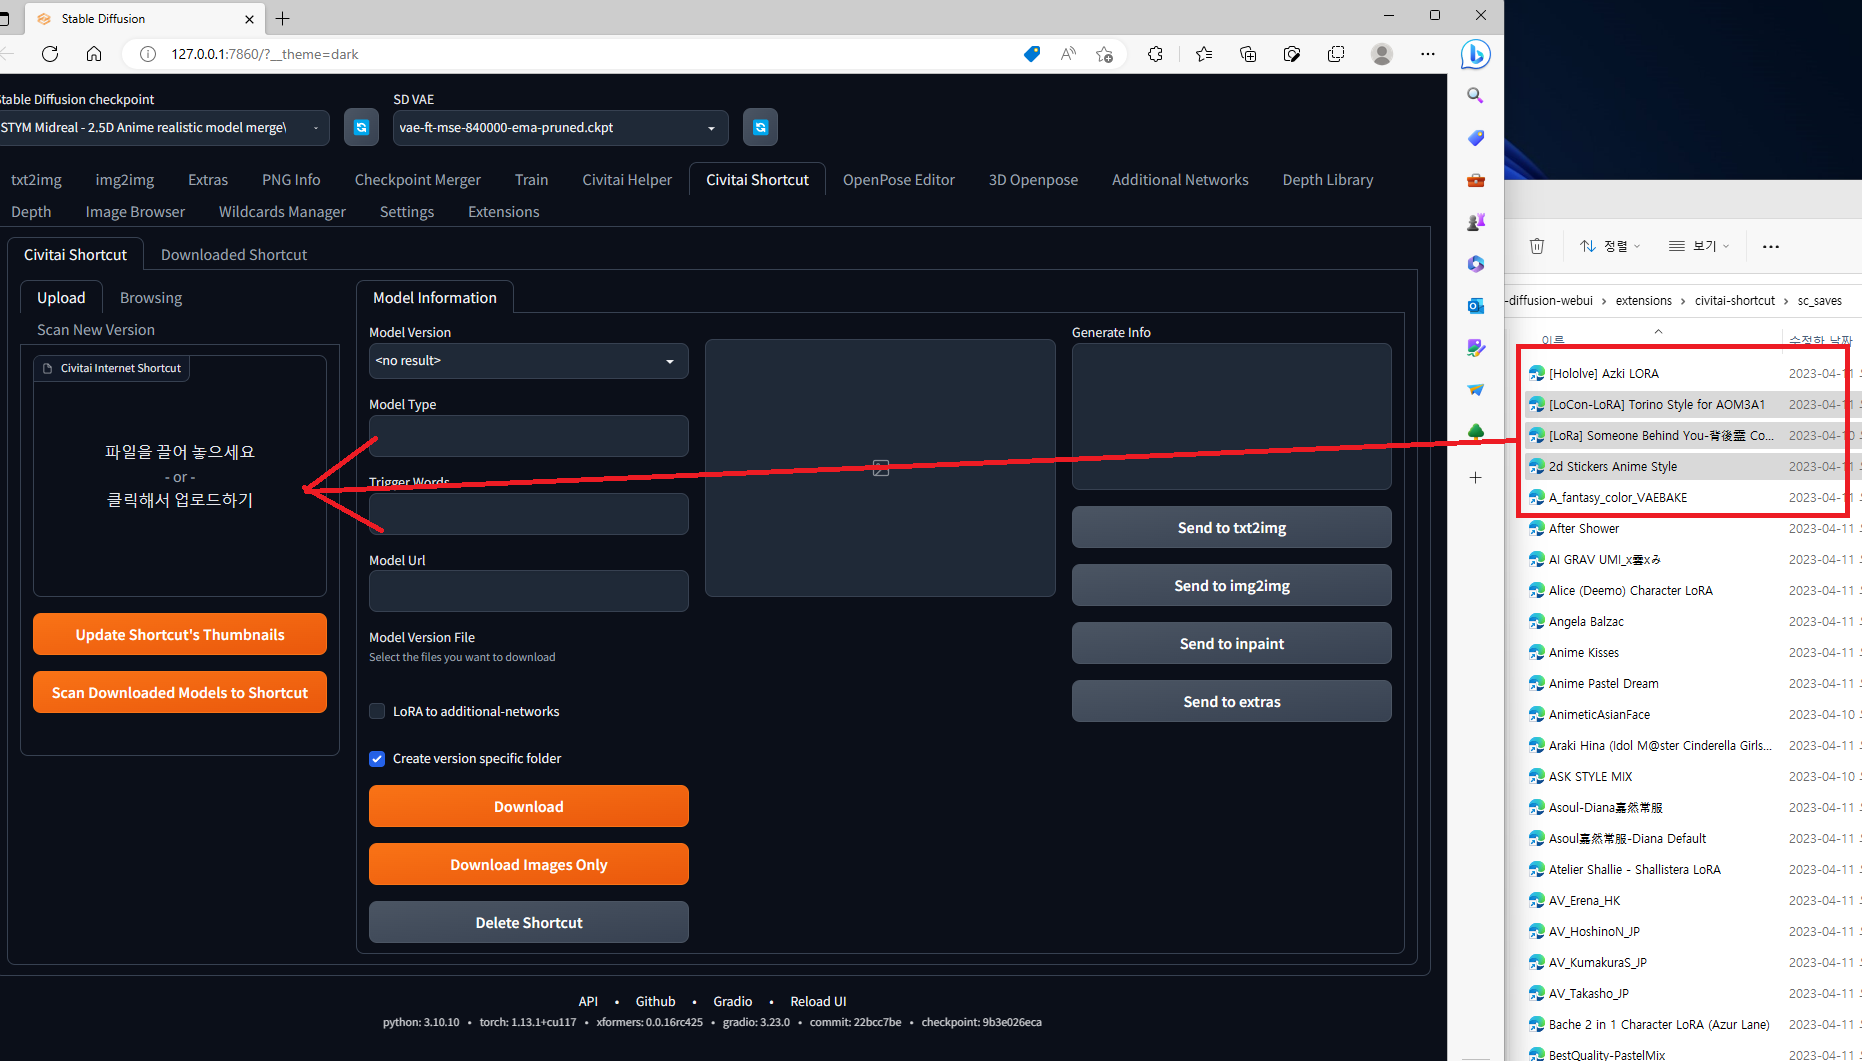
Task: Click the sidebar search icon
Action: click(x=1475, y=96)
